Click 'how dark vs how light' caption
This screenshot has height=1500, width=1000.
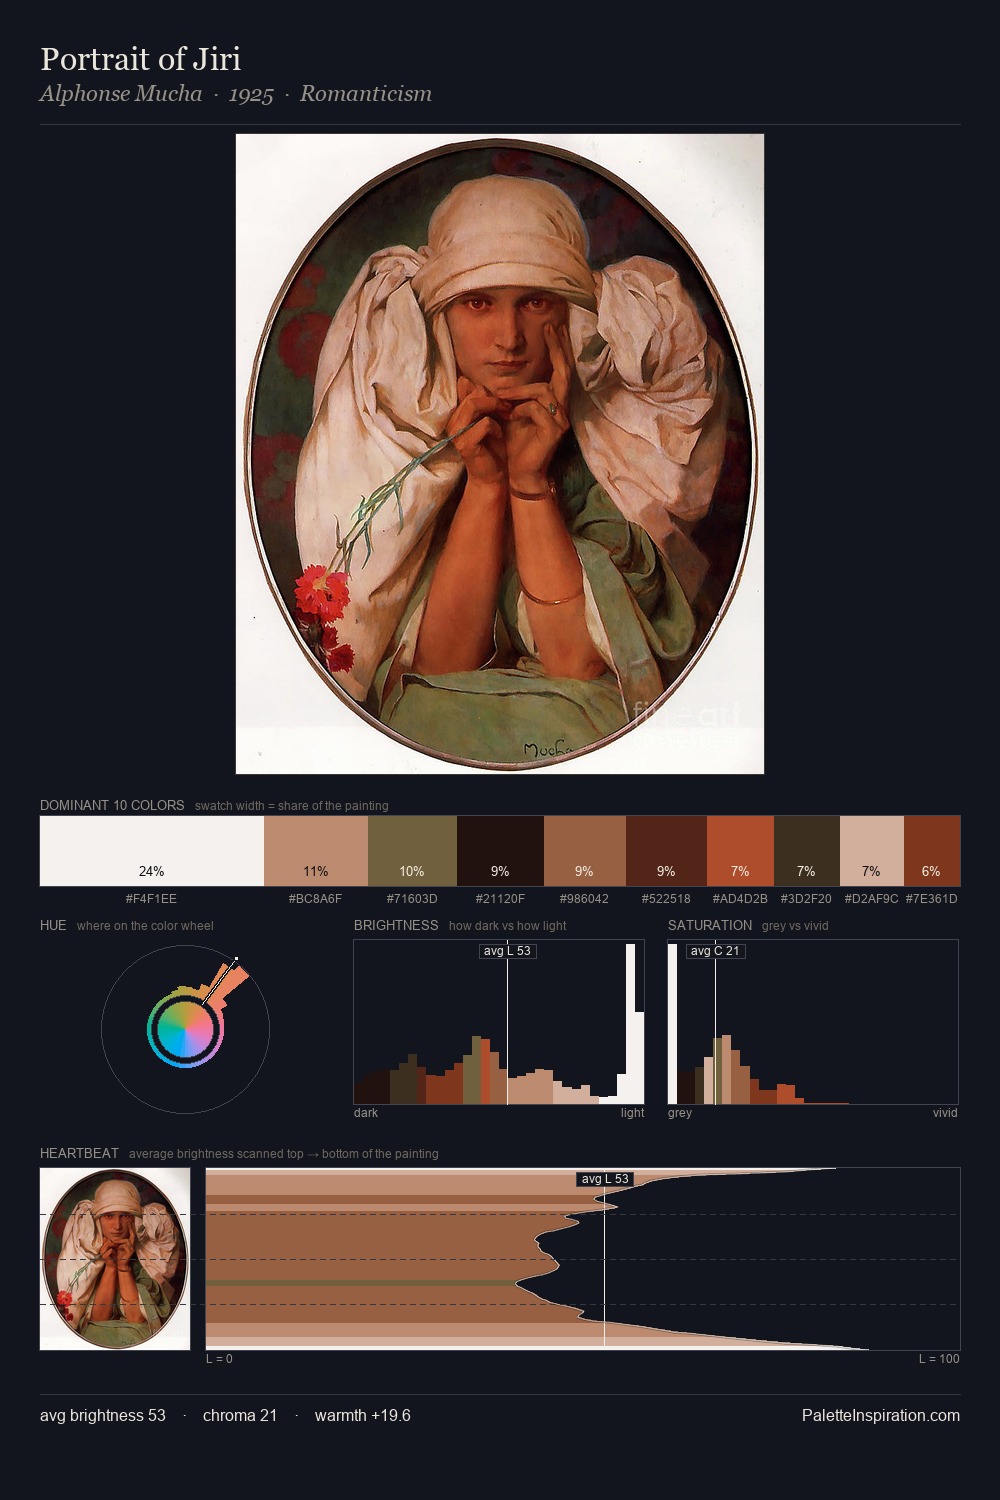click(x=508, y=926)
